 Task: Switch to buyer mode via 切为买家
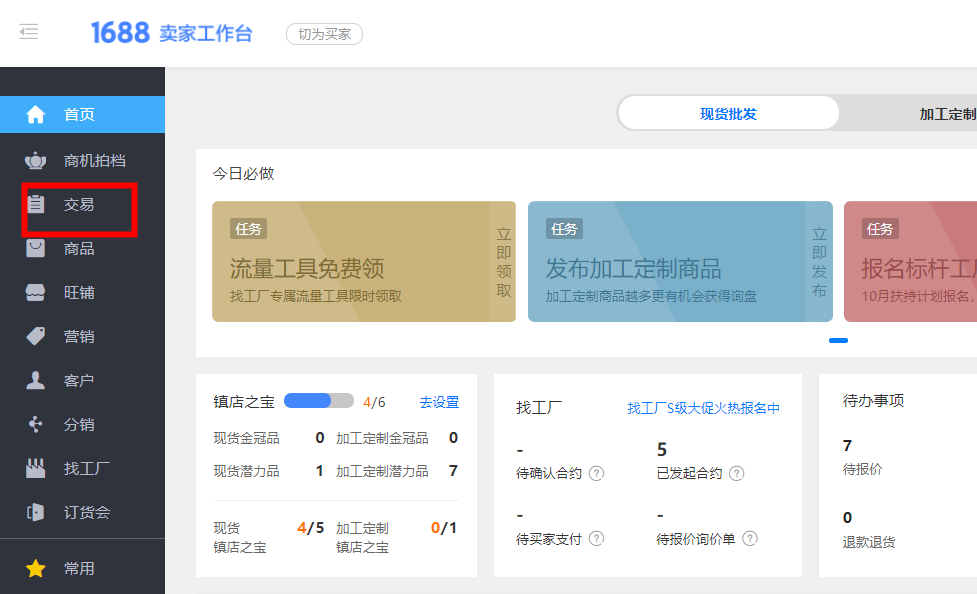[x=324, y=33]
